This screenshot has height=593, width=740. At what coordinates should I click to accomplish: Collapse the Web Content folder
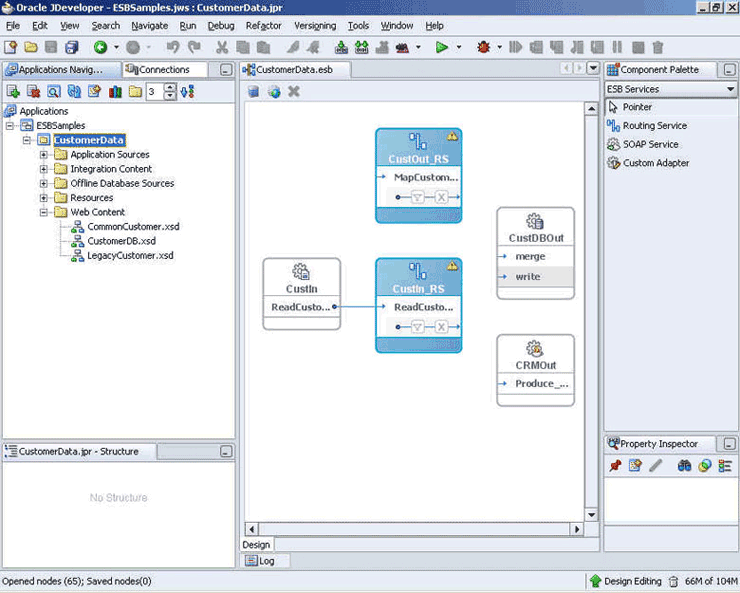(x=43, y=212)
